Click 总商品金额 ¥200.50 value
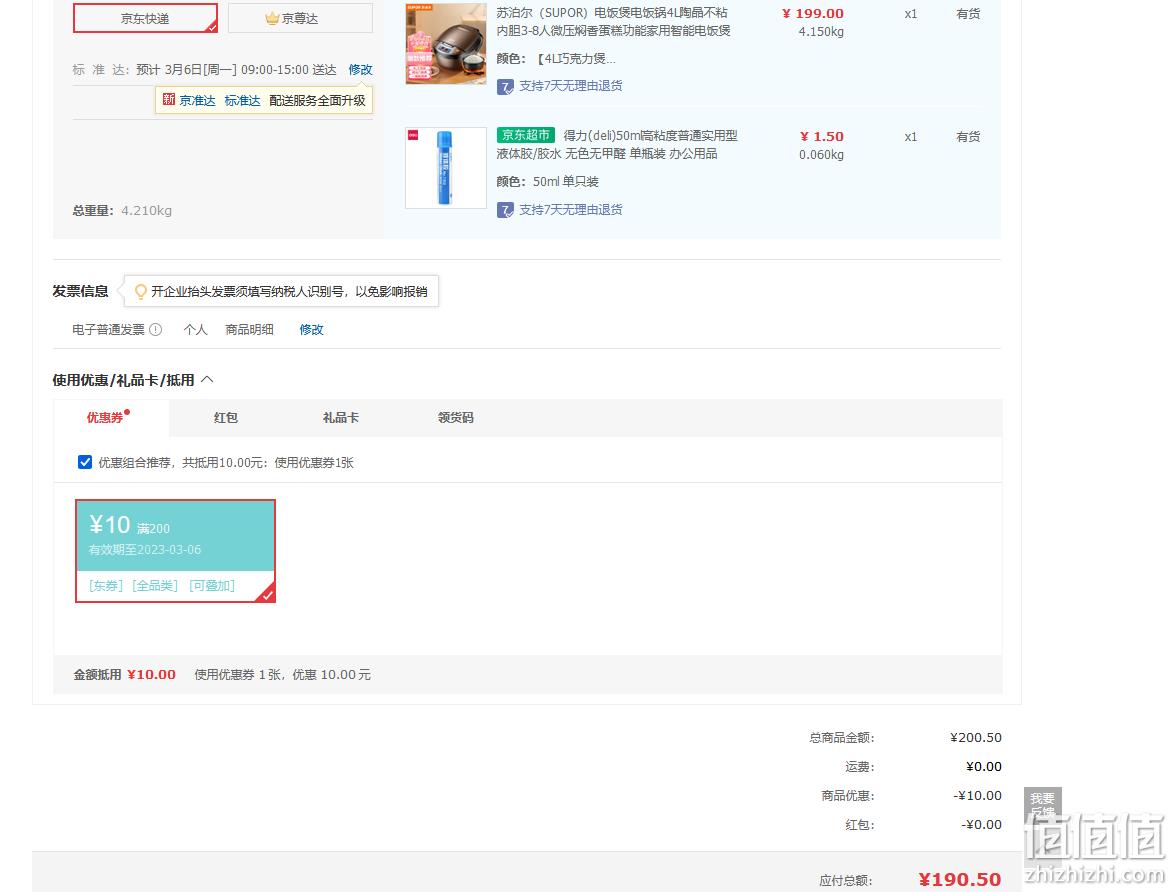 (x=976, y=738)
